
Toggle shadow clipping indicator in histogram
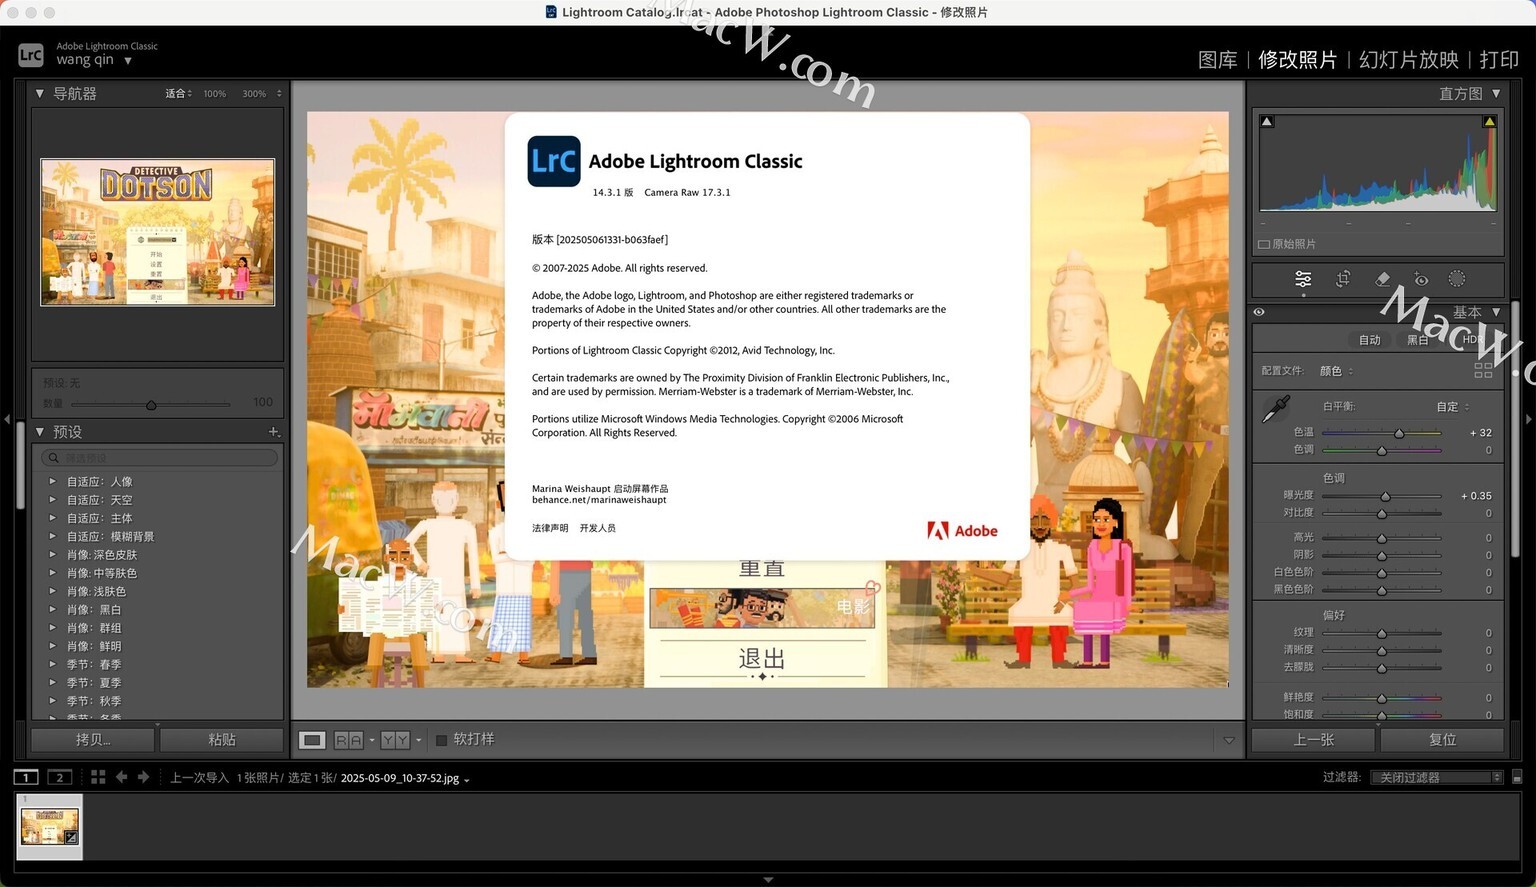1267,121
